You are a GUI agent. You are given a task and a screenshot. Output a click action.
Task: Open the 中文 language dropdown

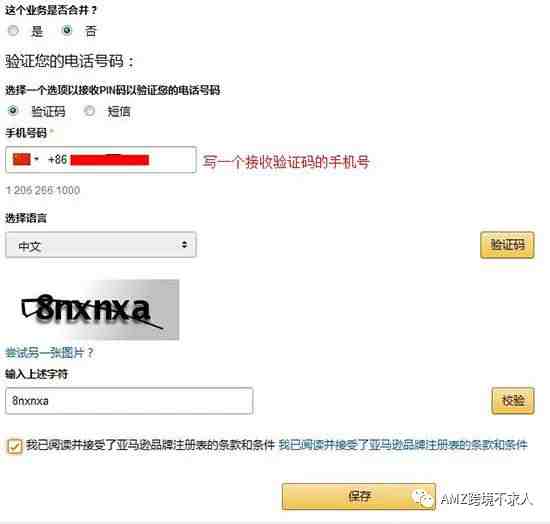point(101,245)
